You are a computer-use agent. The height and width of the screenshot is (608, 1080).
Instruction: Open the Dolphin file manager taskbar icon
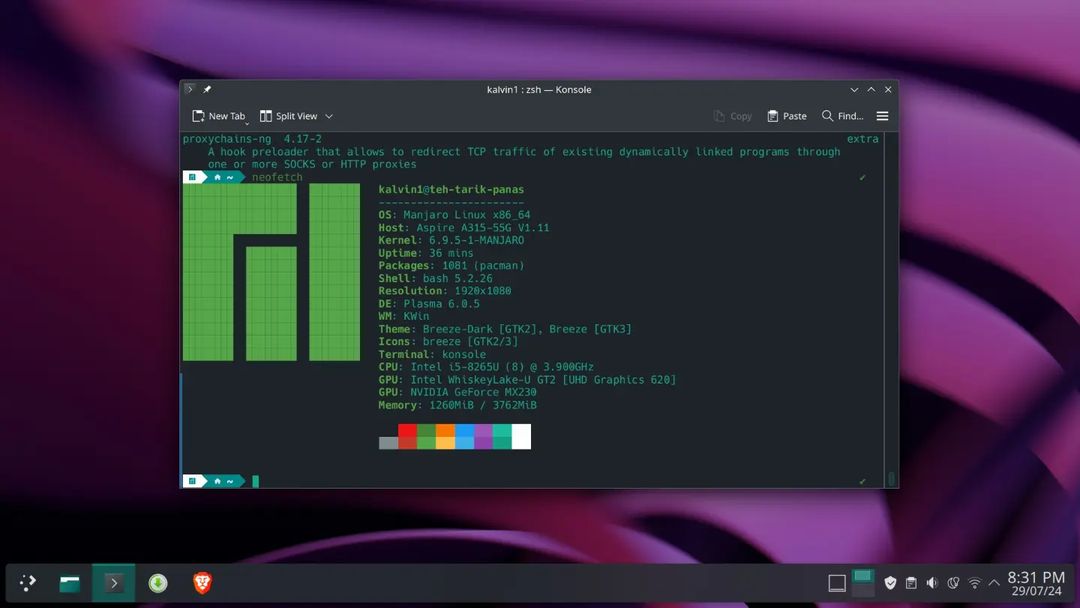point(70,583)
